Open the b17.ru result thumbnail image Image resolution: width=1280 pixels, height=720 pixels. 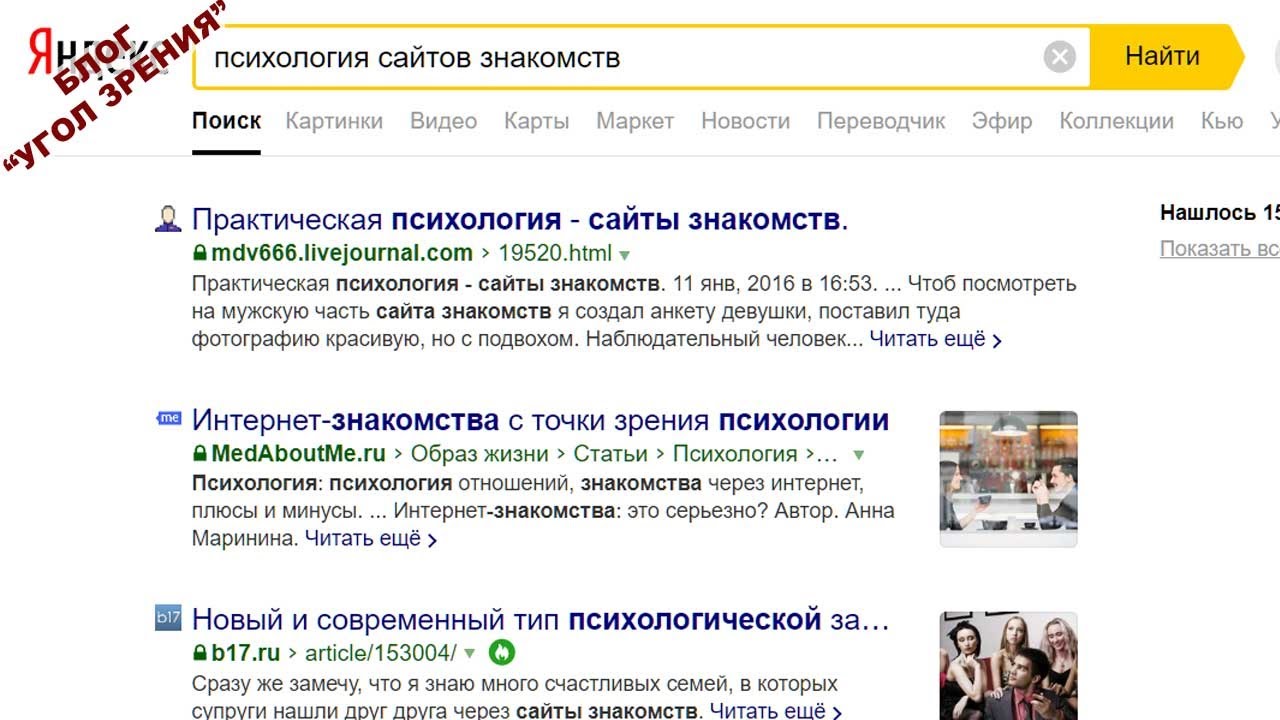pos(1008,666)
